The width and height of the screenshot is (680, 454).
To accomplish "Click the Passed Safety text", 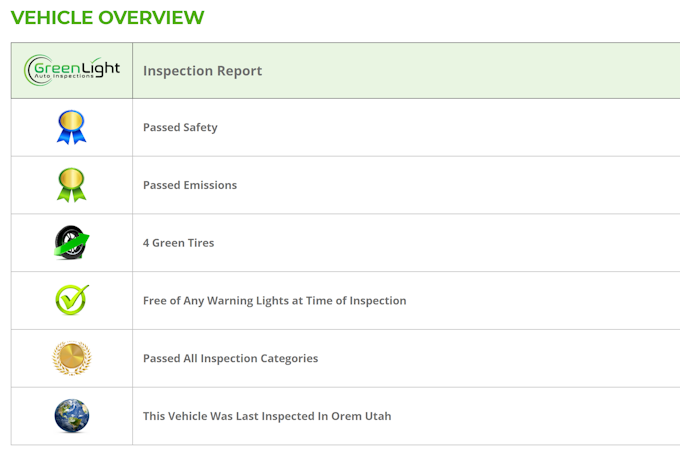I will pos(180,128).
